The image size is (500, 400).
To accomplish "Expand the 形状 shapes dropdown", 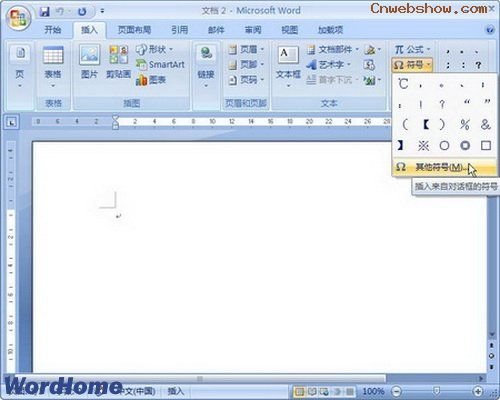I will [x=154, y=49].
